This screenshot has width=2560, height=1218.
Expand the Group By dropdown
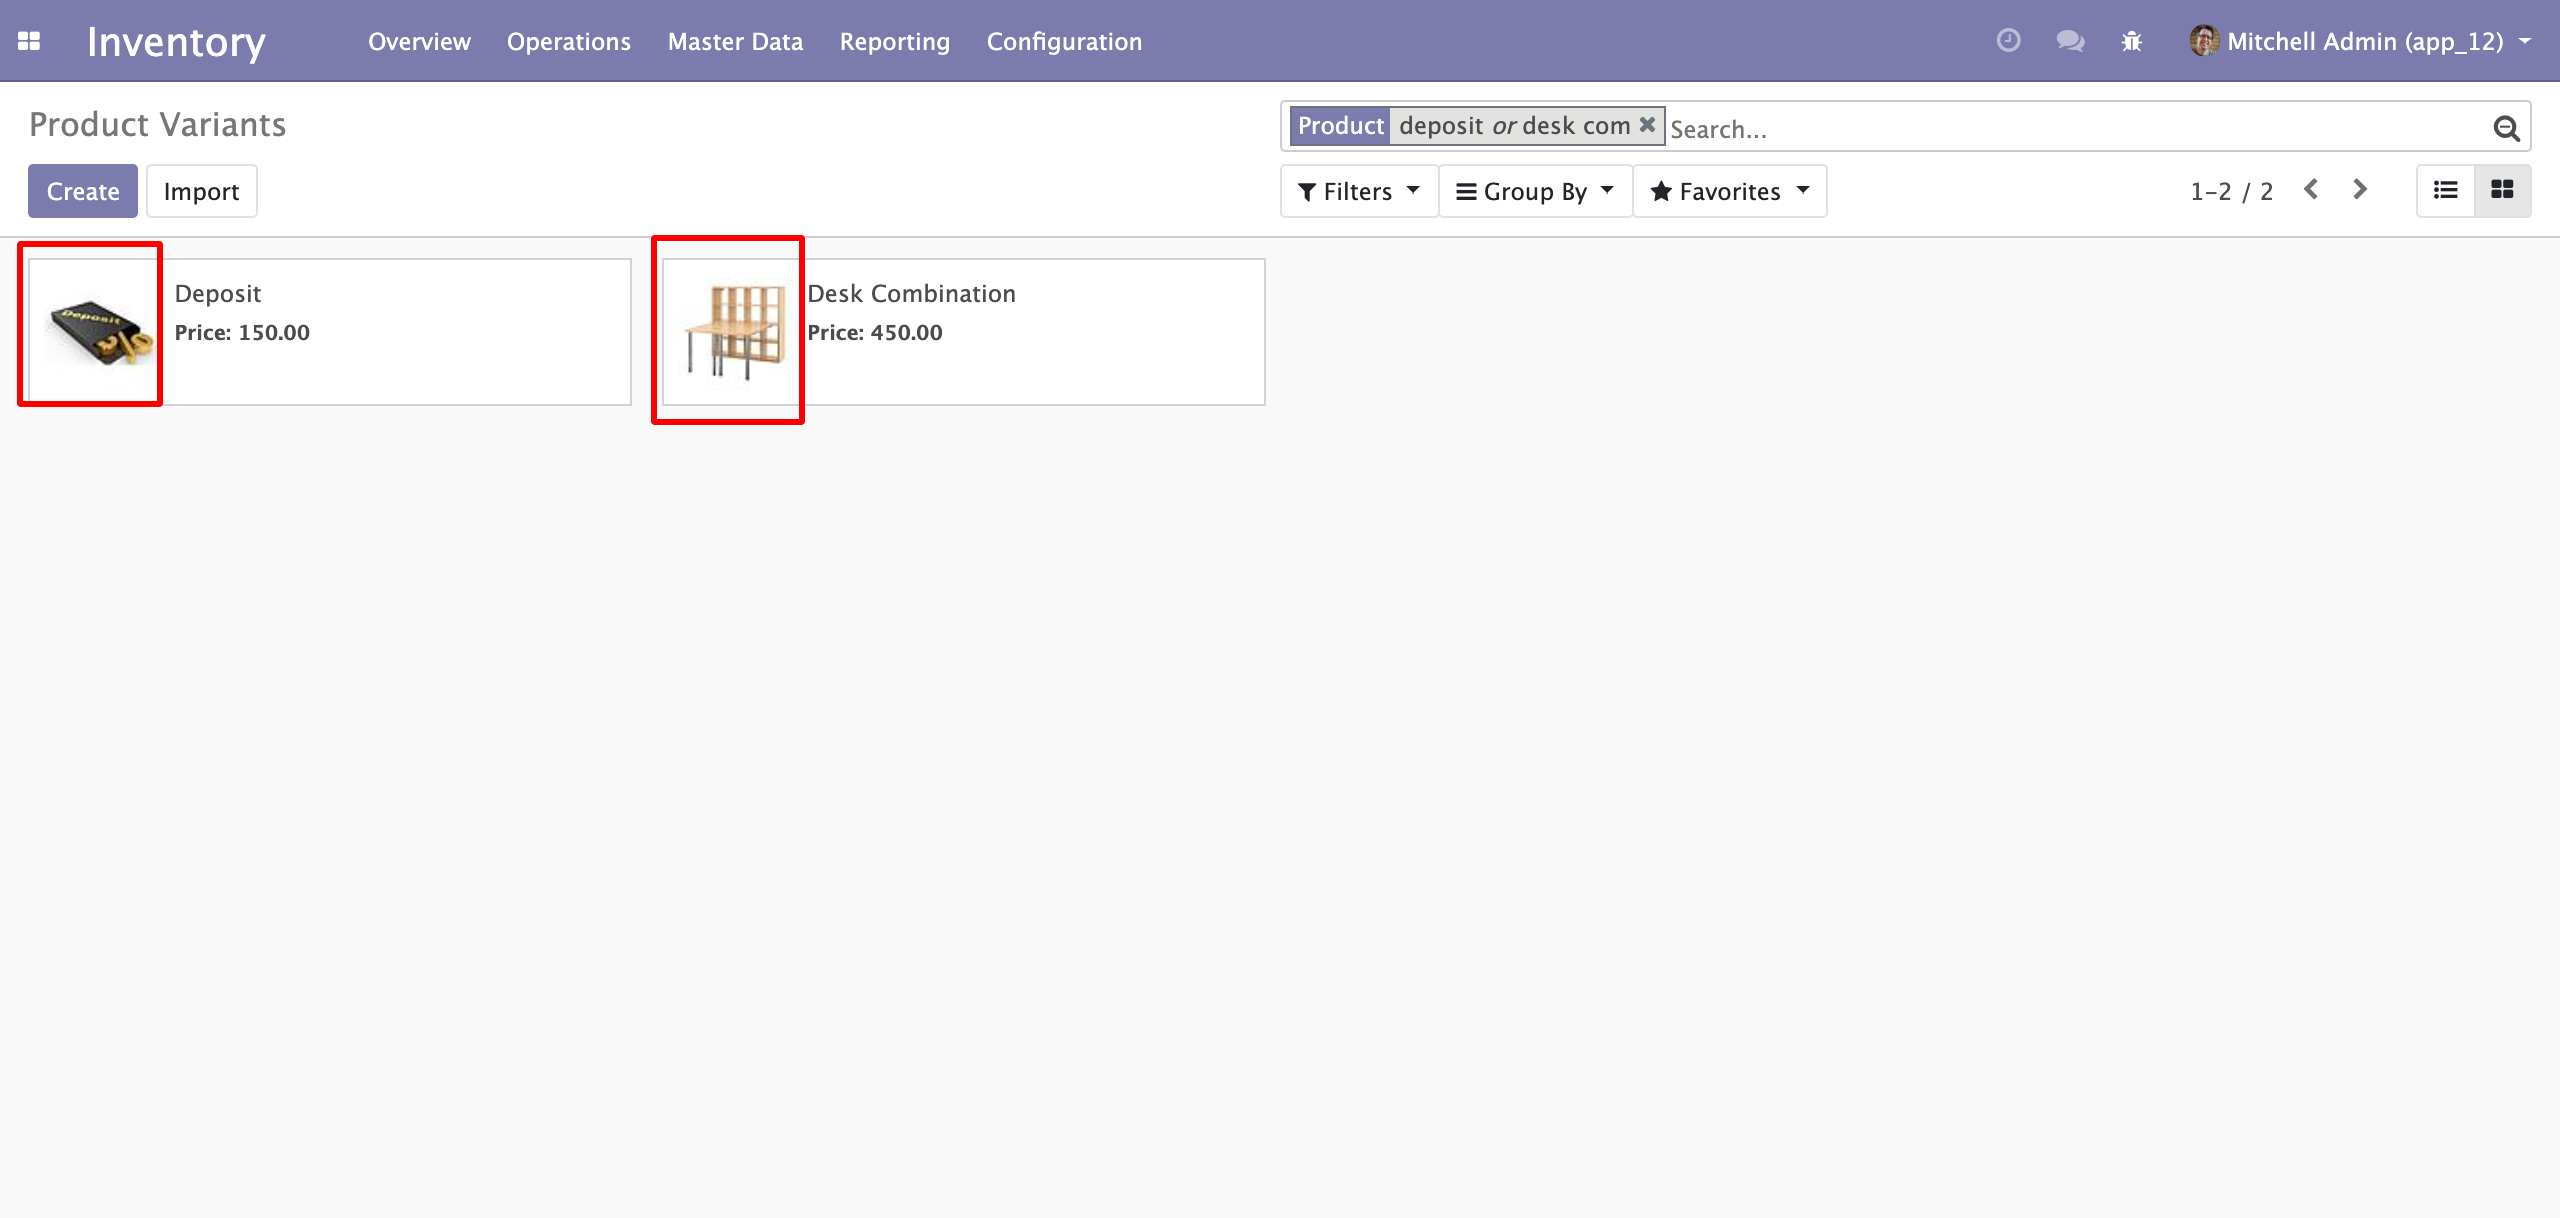(1535, 191)
